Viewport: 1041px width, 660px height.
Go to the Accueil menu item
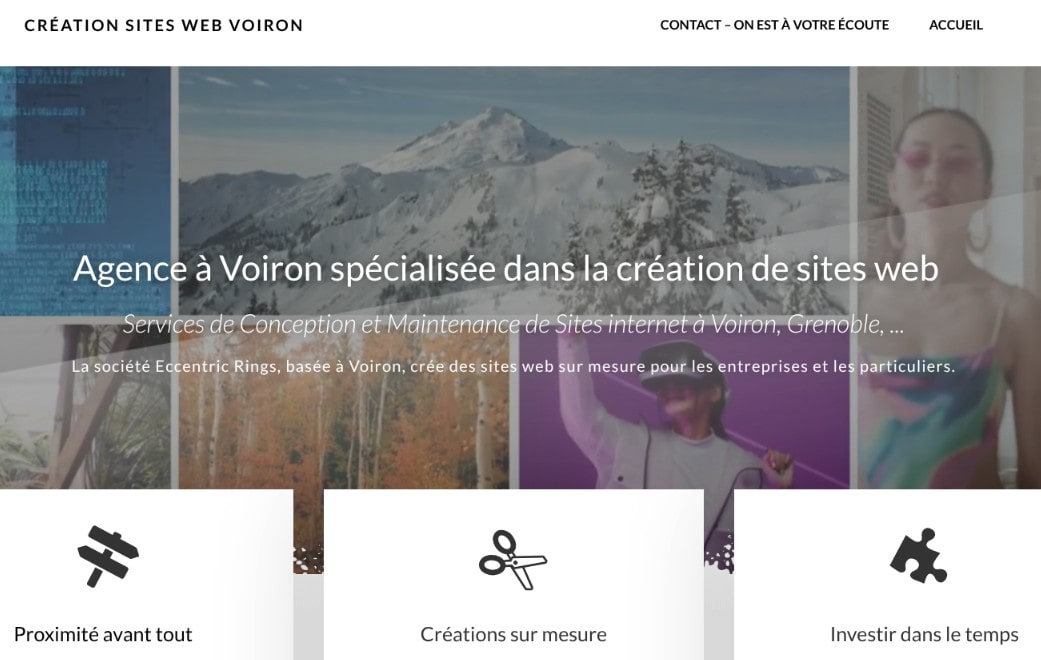coord(955,25)
